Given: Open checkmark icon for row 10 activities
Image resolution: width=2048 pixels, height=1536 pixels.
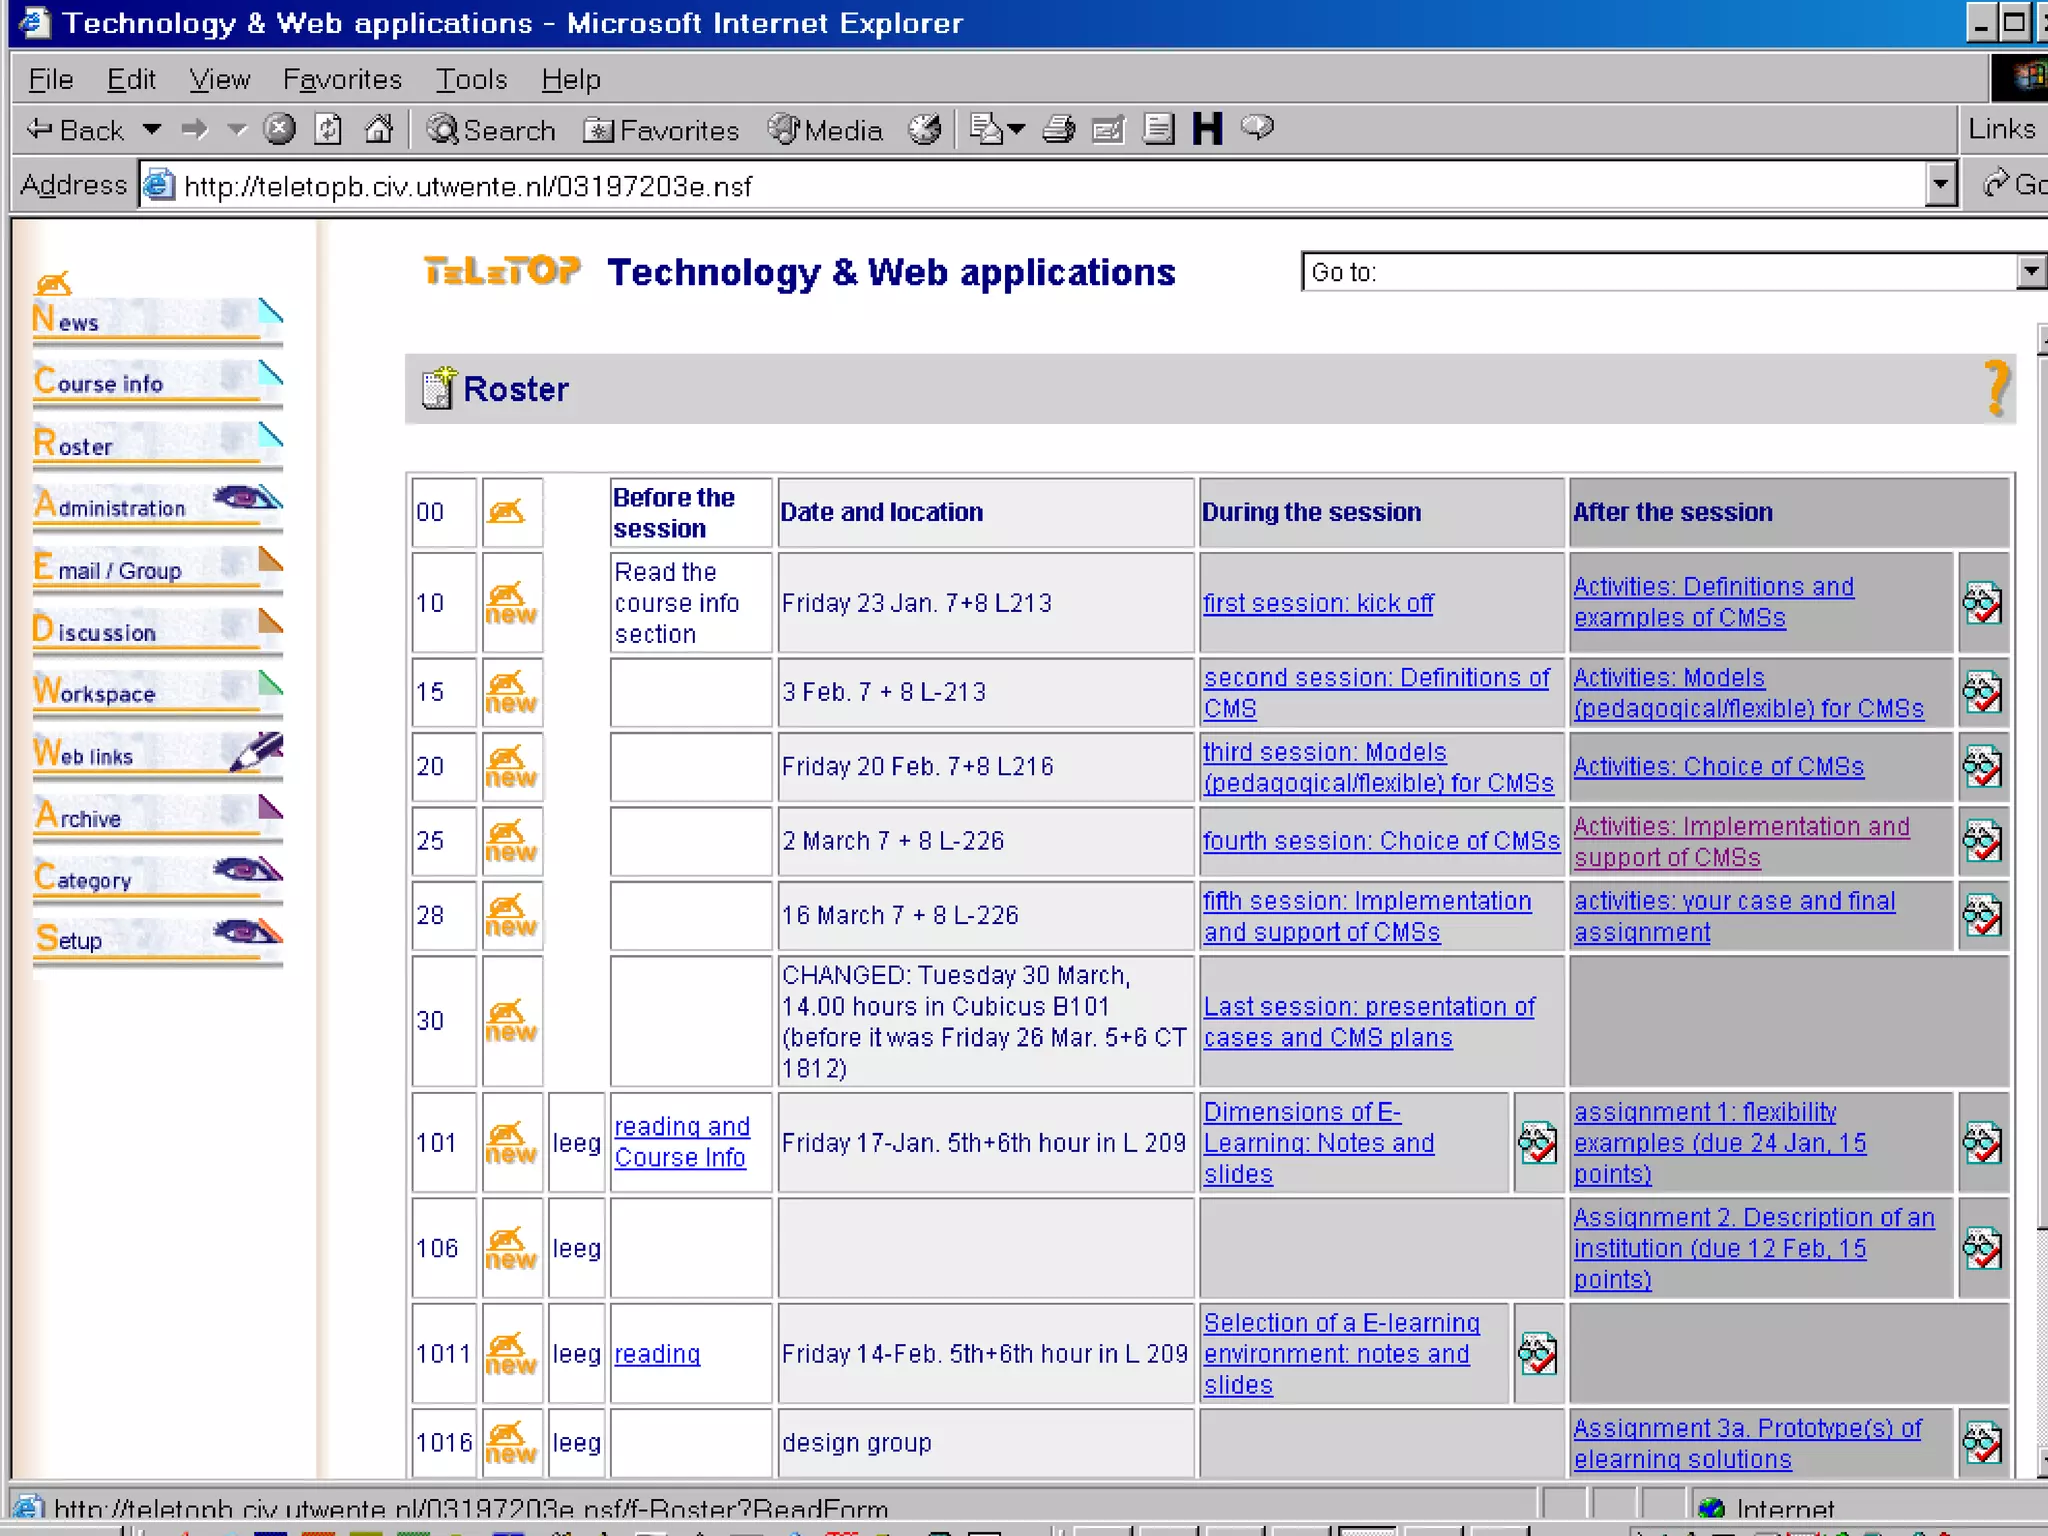Looking at the screenshot, I should pyautogui.click(x=1981, y=603).
